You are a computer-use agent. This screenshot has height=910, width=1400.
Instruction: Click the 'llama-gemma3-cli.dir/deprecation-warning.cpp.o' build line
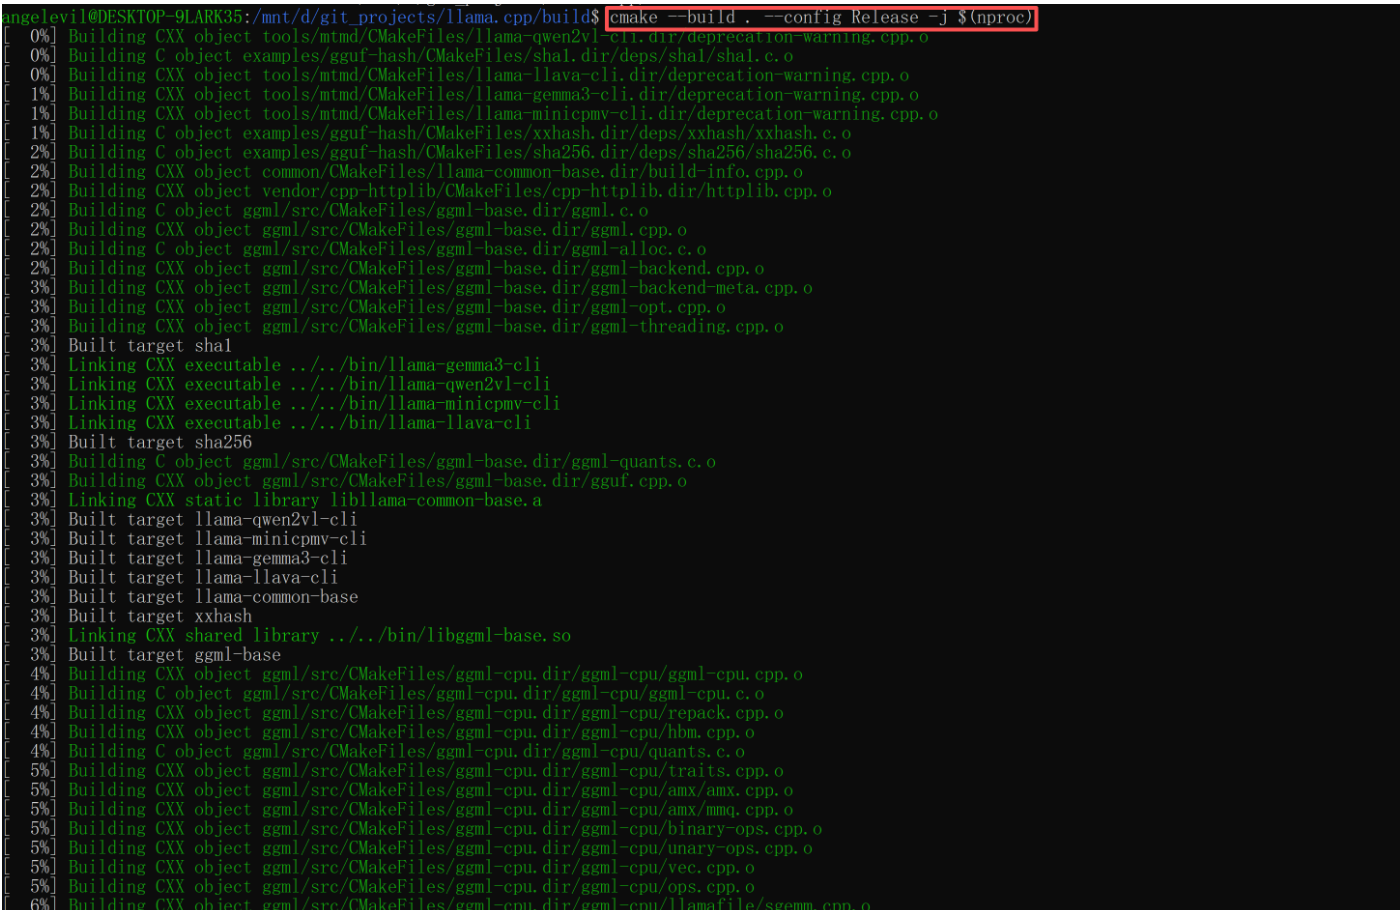[461, 95]
